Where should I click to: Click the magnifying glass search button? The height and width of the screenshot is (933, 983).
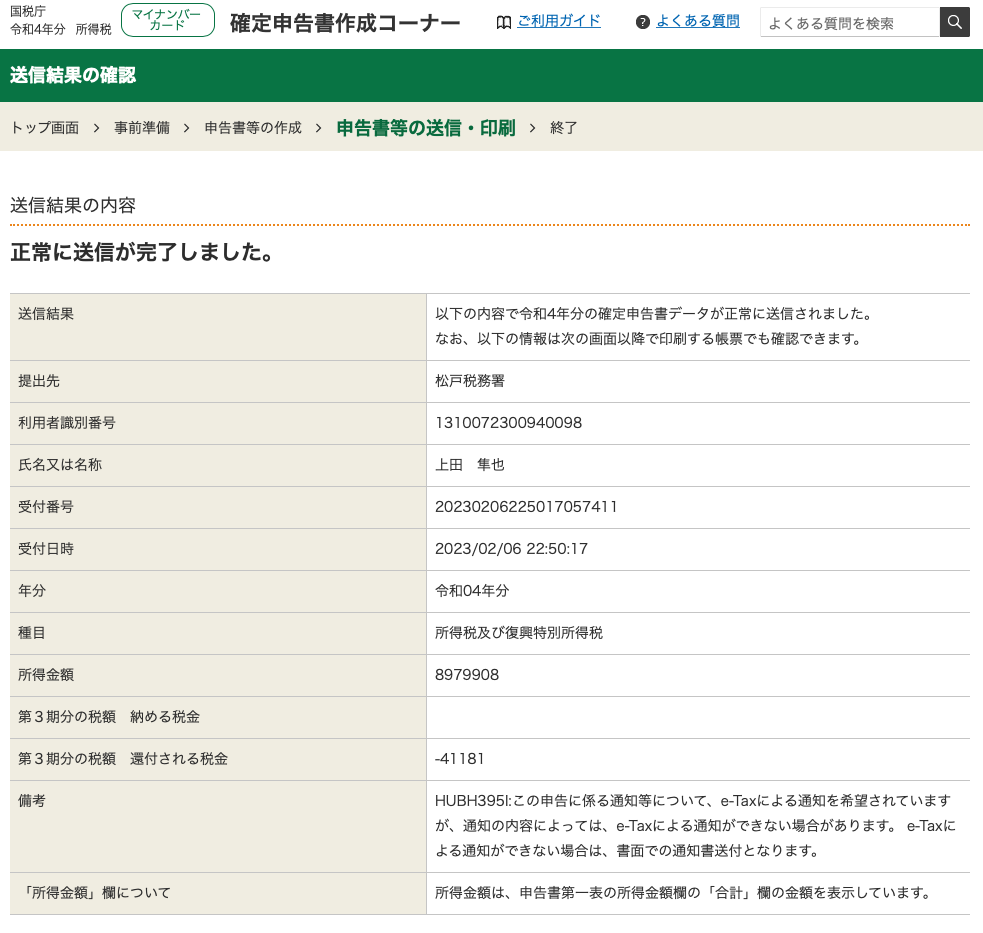tap(954, 22)
